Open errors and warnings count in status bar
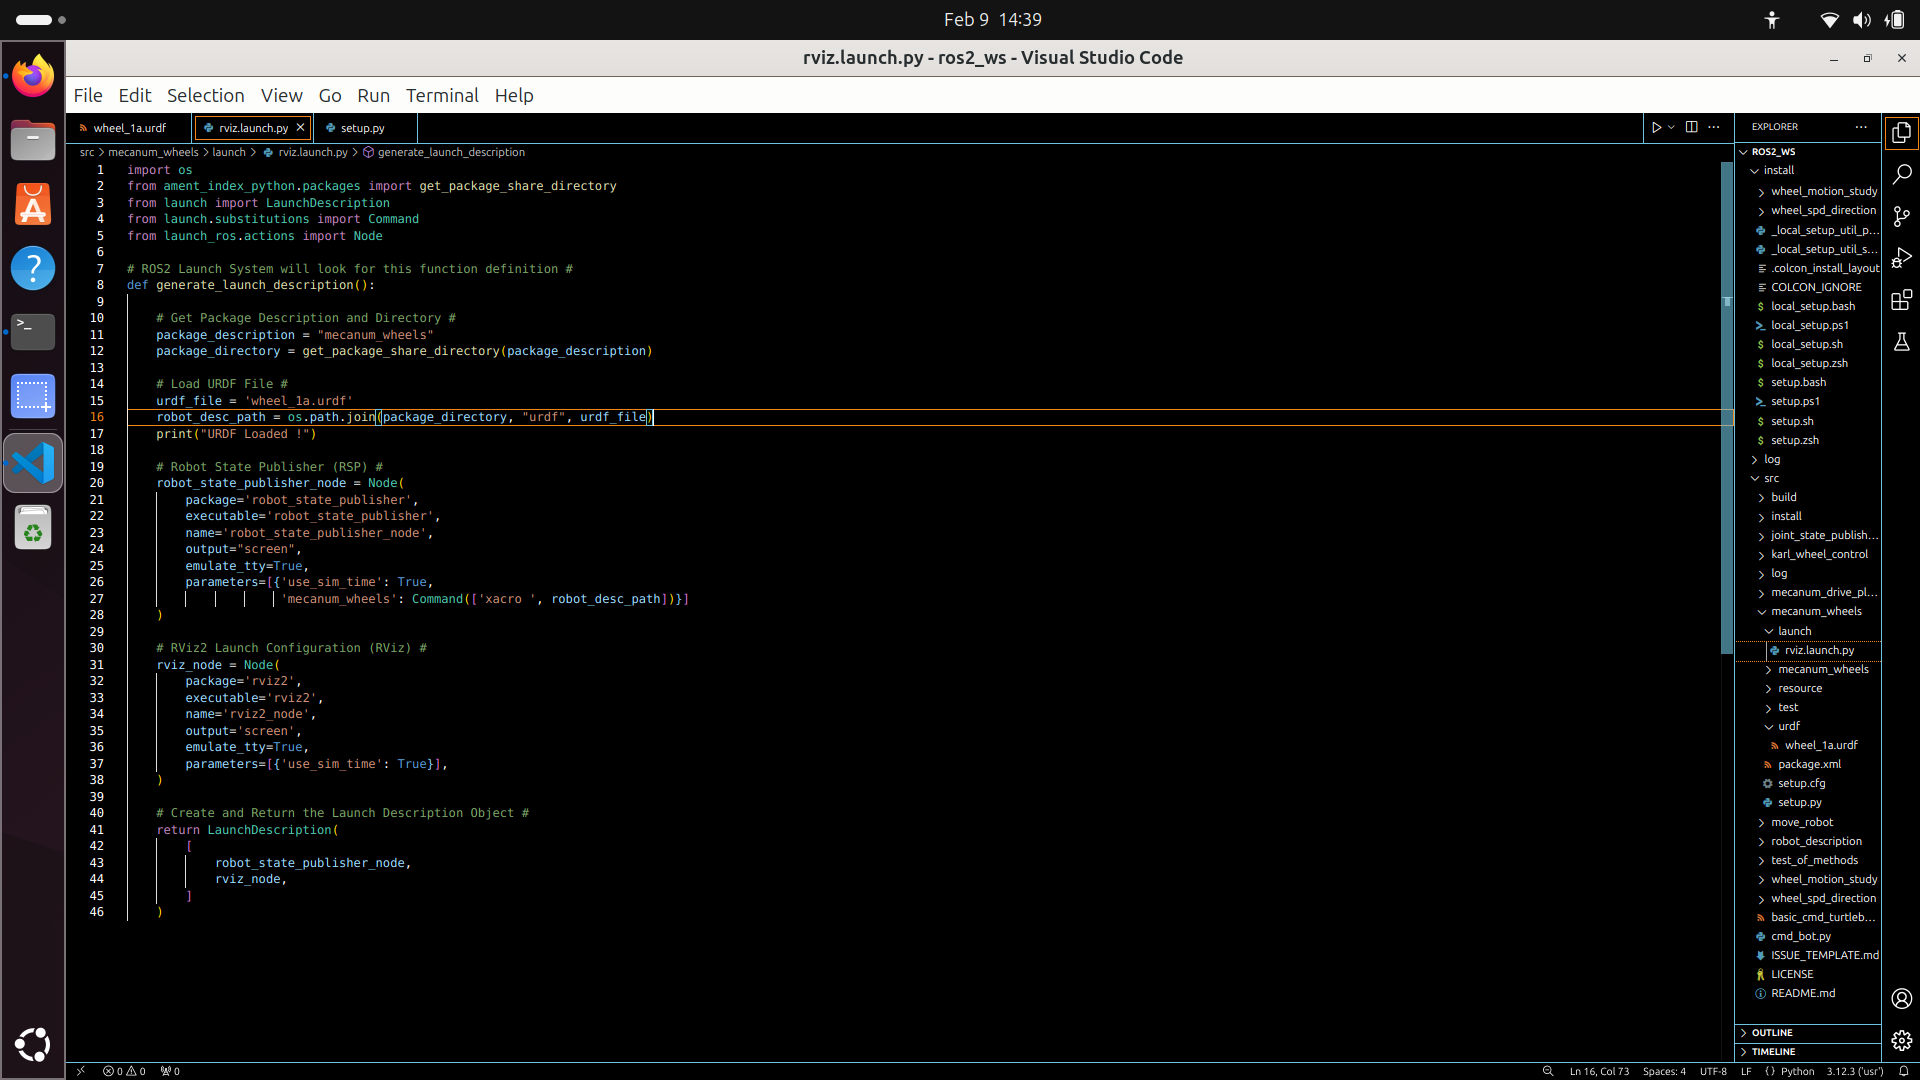The height and width of the screenshot is (1080, 1920). 124,1071
